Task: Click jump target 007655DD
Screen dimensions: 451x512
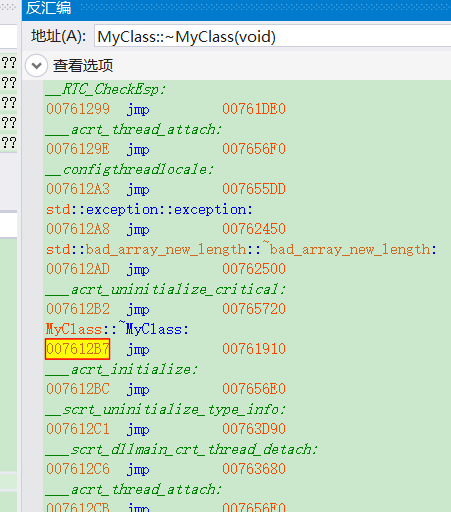Action: coord(254,189)
